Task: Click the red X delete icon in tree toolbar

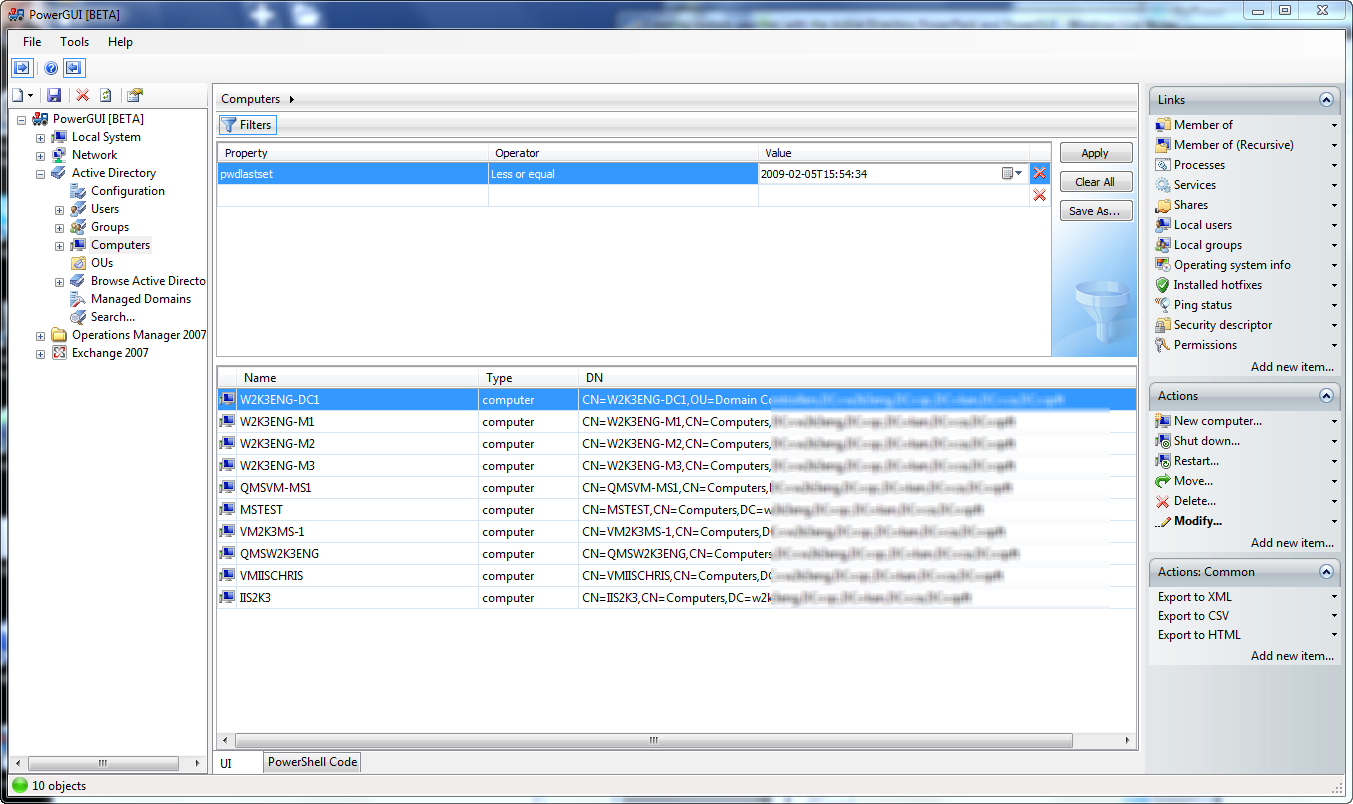Action: point(82,95)
